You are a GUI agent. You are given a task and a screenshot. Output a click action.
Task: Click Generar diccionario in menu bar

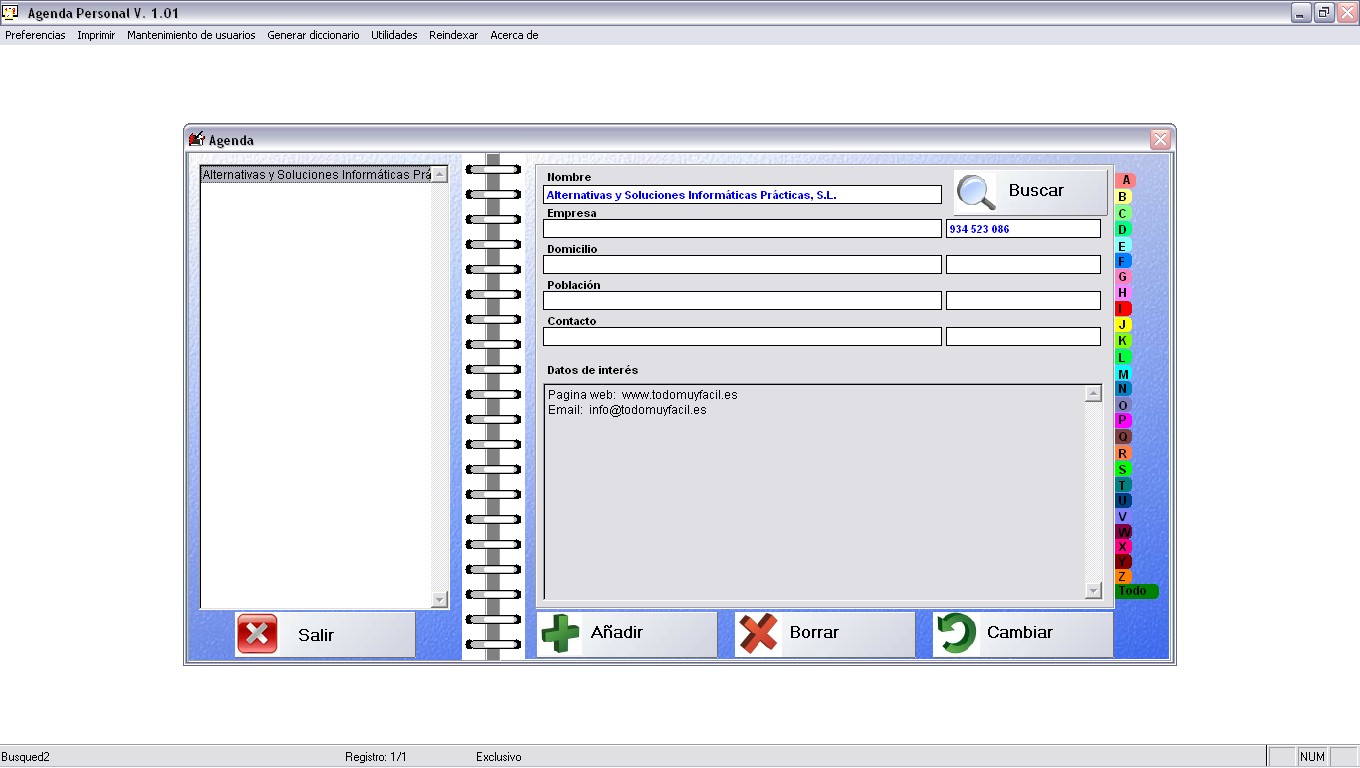coord(313,35)
